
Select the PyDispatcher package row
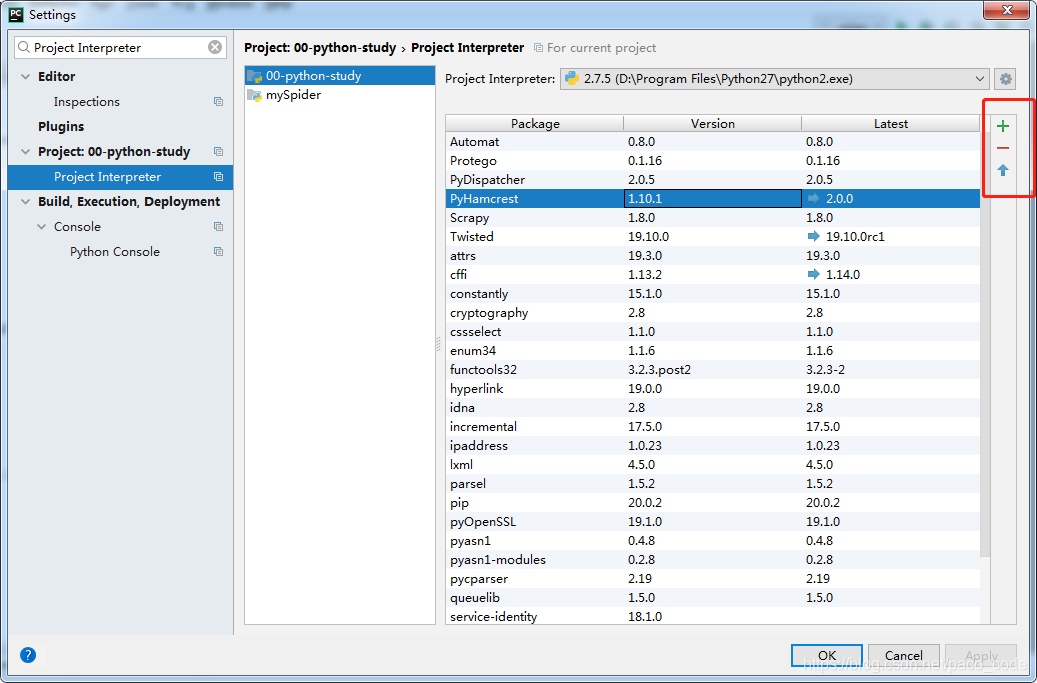712,180
